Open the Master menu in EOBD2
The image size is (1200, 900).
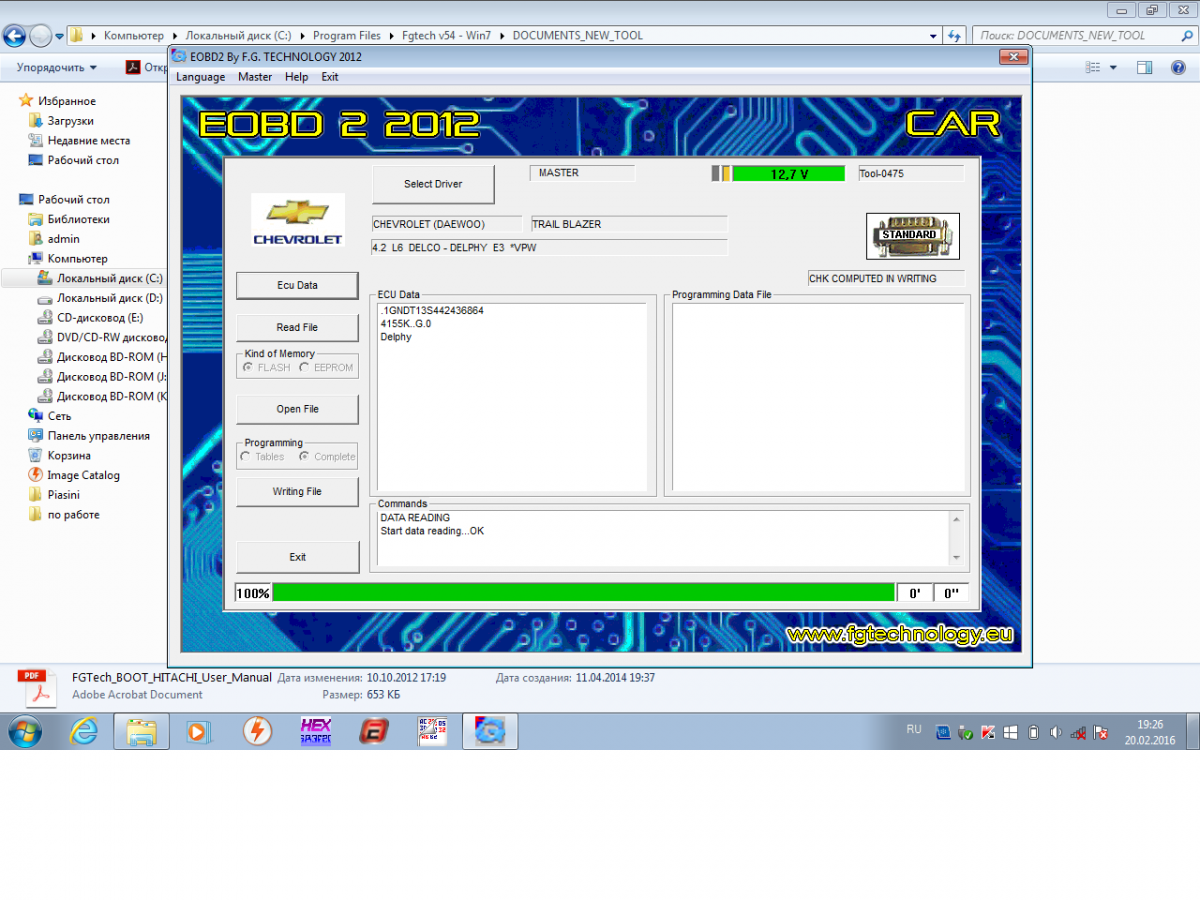255,77
